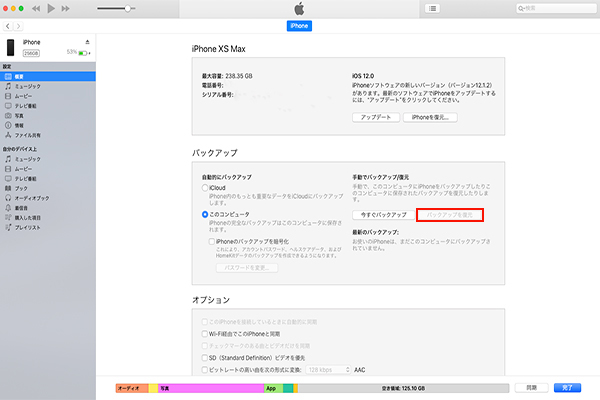600x400 pixels.
Task: Open 概要 (Summary) in the sidebar
Action: click(x=48, y=77)
